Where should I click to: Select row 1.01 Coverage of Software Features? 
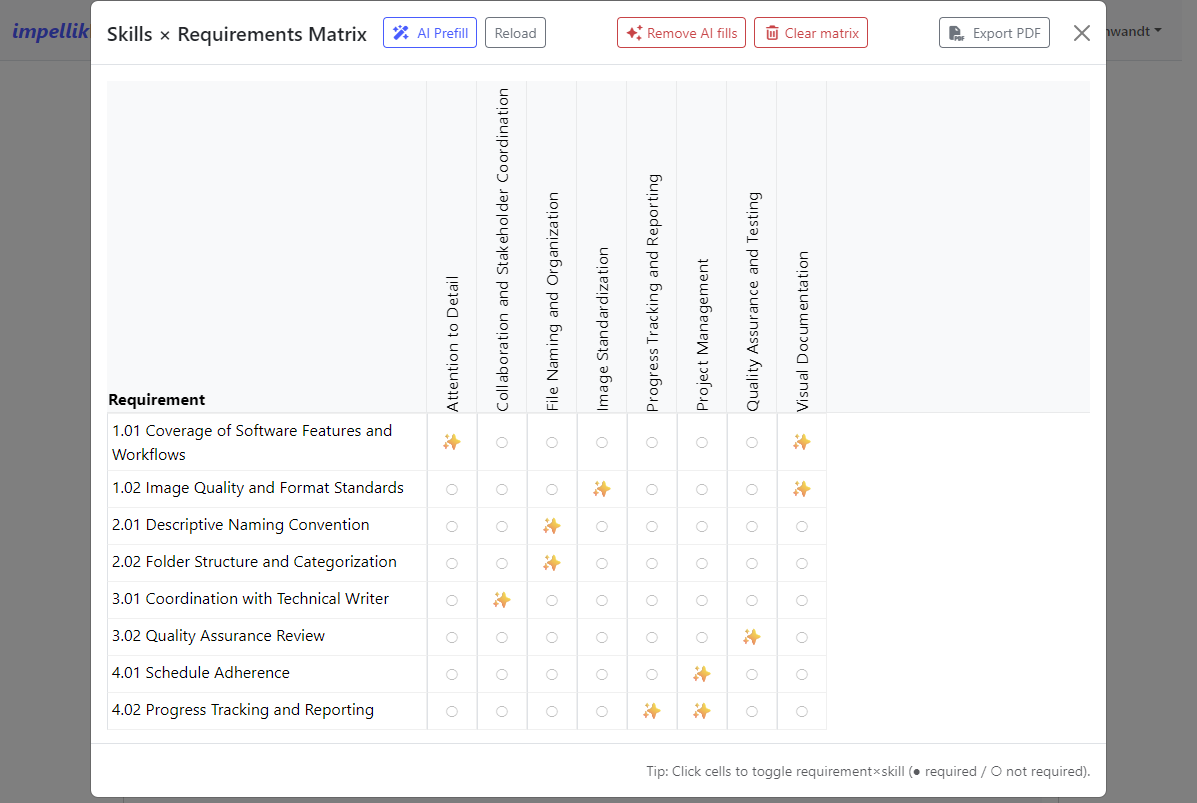266,442
